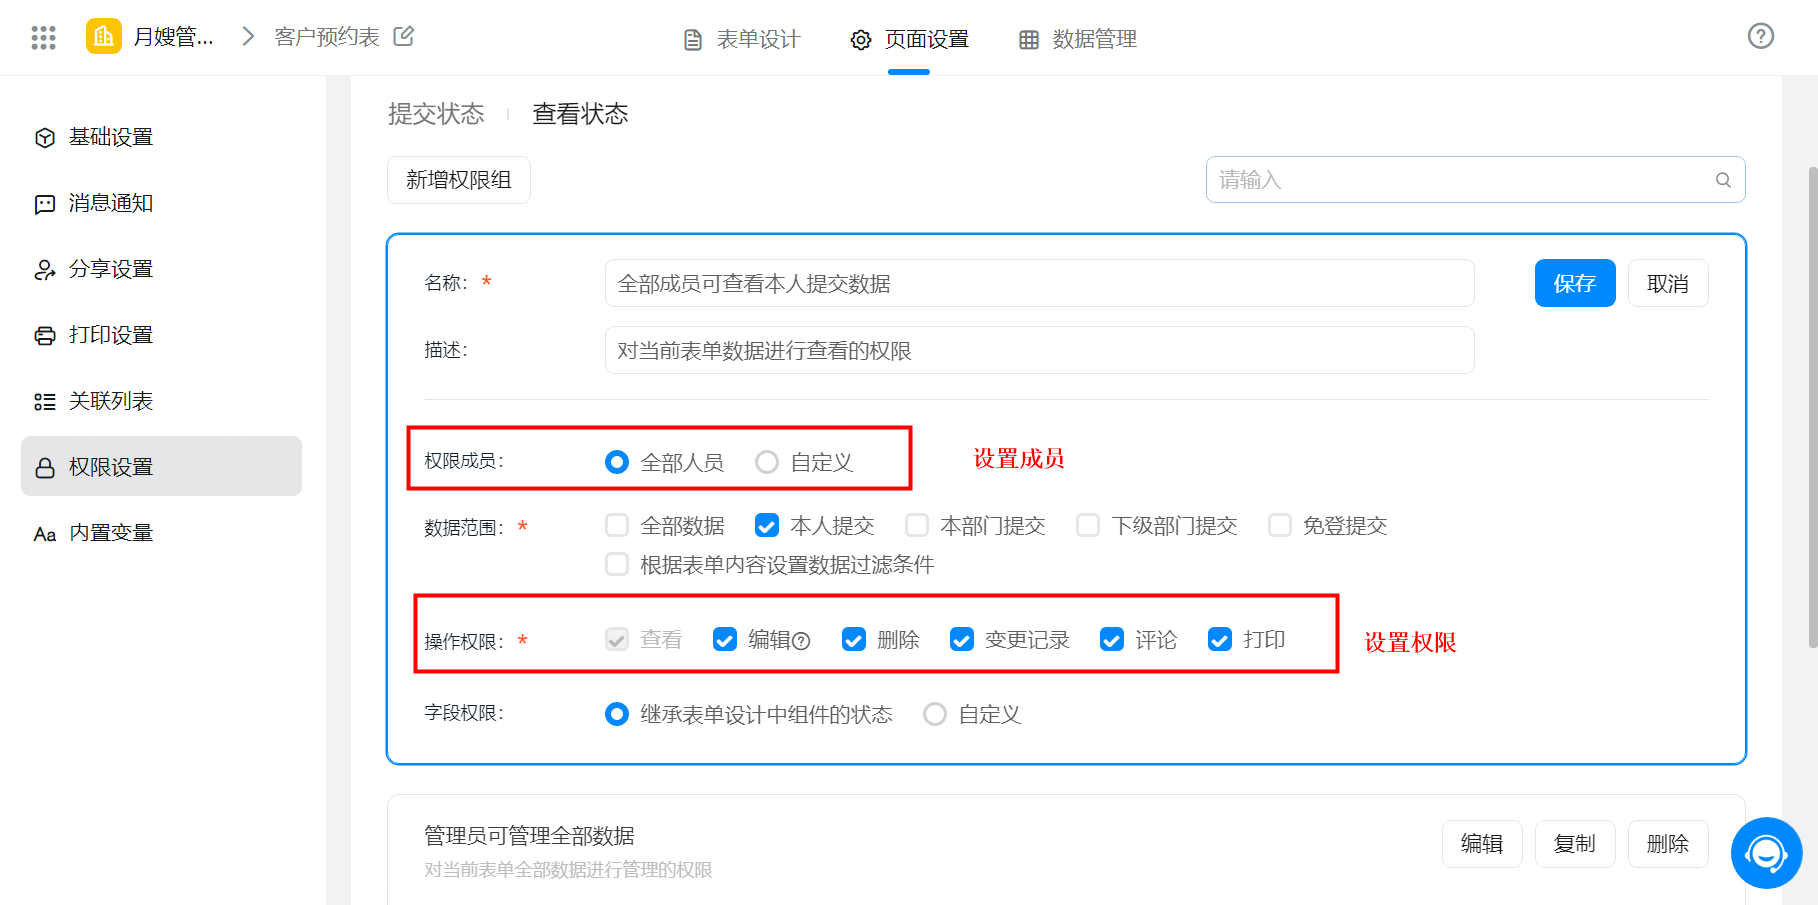Select 自定义 radio for 字段权限

(x=935, y=714)
